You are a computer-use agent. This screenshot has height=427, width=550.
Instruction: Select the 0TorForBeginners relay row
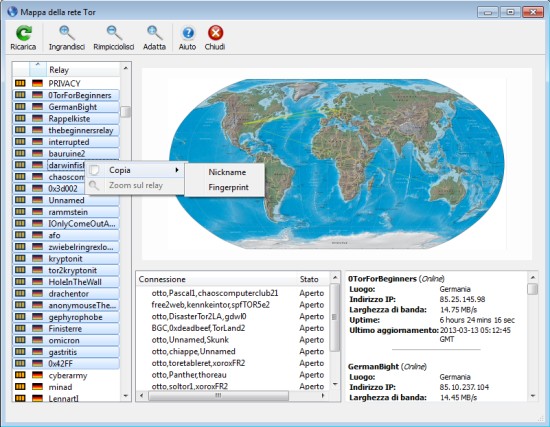pos(66,95)
